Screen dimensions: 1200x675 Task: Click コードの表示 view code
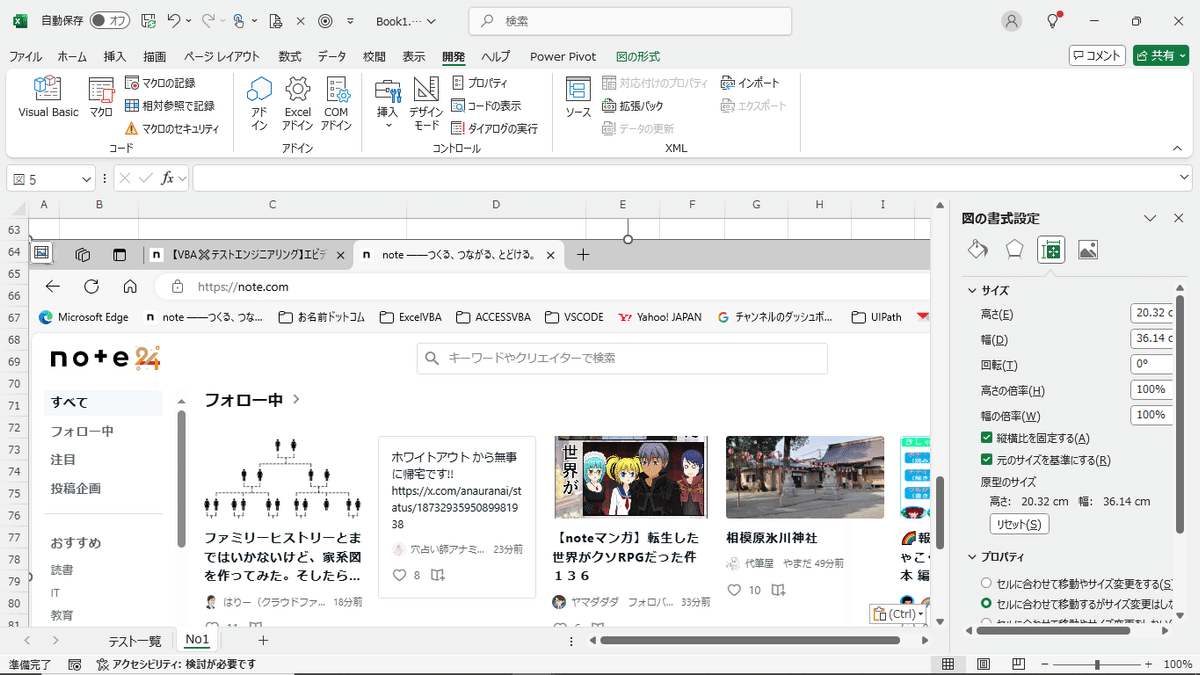[486, 106]
